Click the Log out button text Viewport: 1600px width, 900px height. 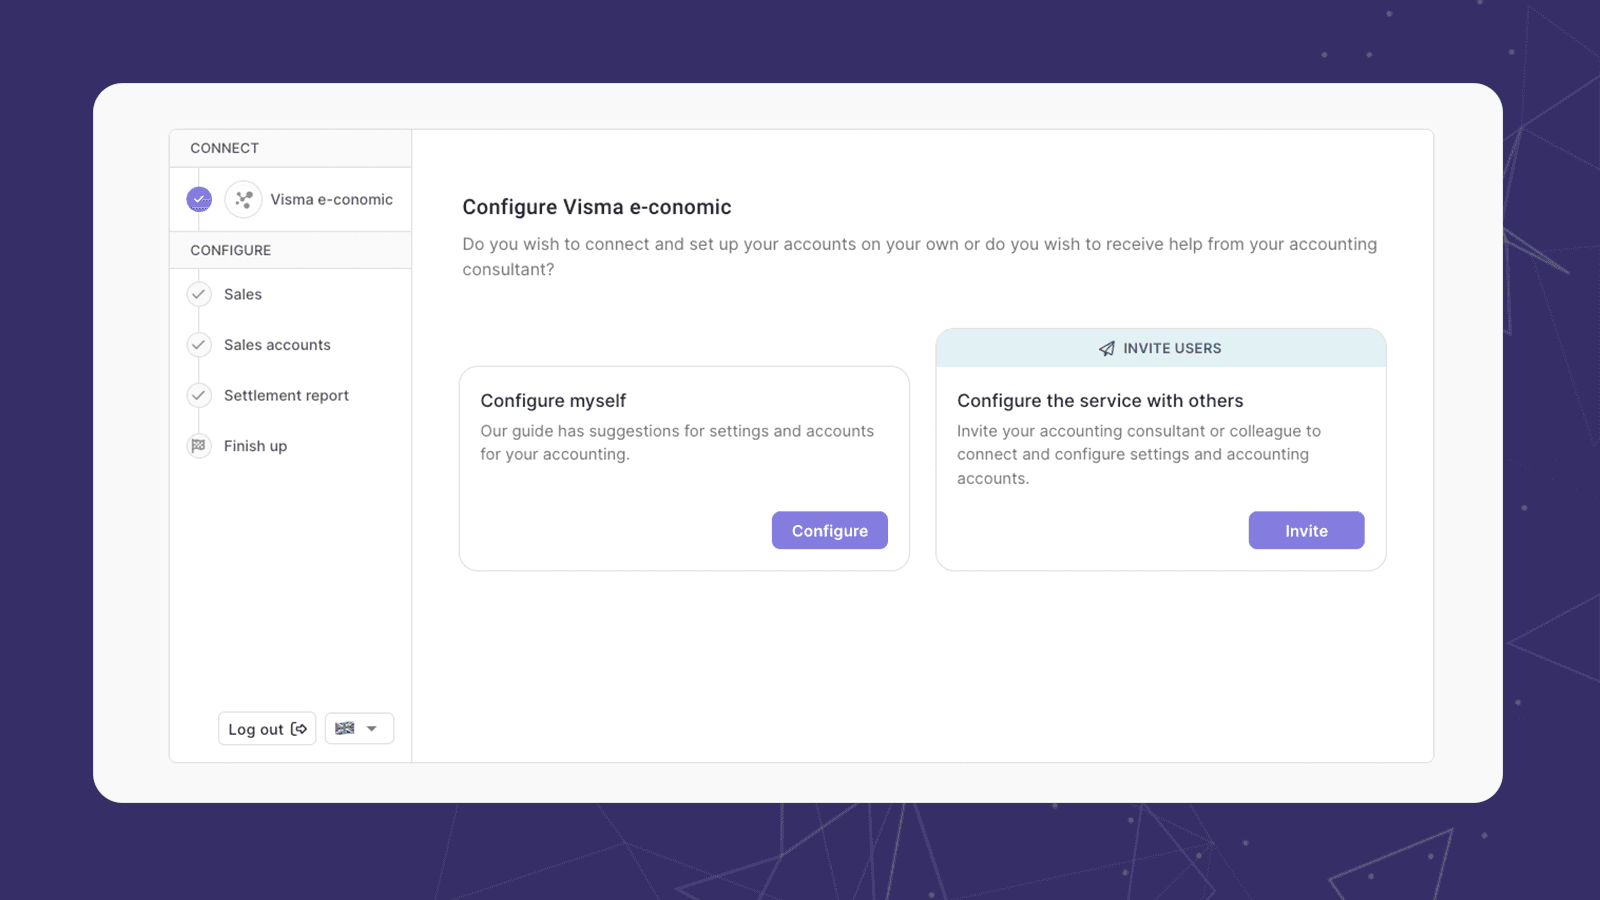coord(255,729)
